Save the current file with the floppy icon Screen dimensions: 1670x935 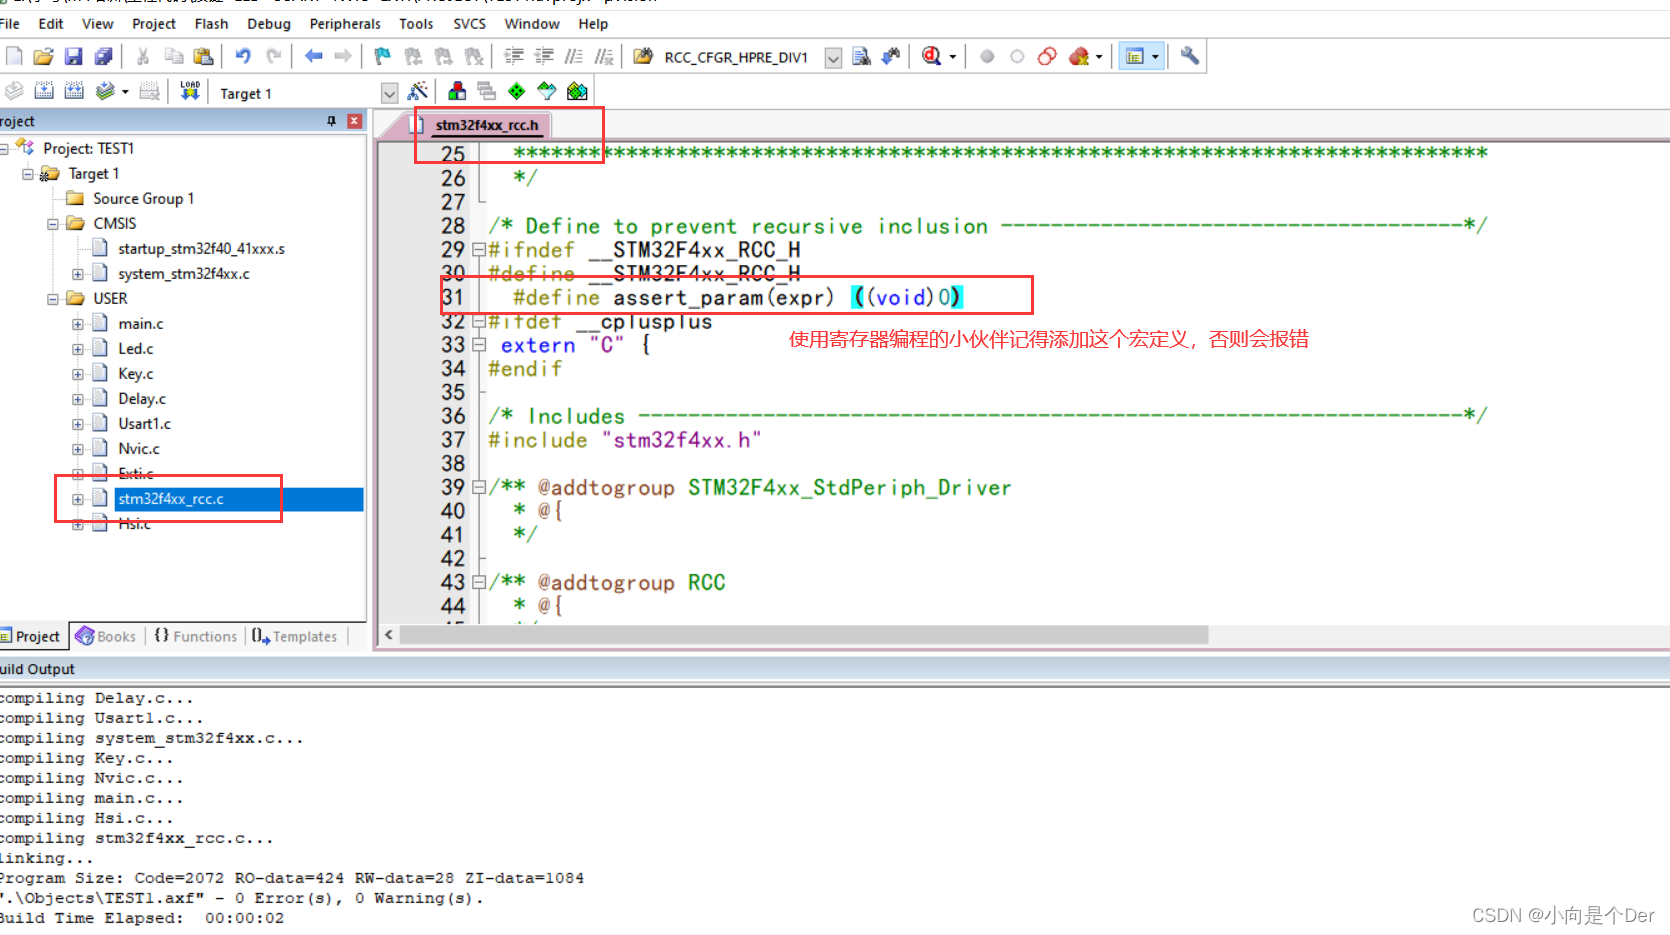pyautogui.click(x=73, y=56)
